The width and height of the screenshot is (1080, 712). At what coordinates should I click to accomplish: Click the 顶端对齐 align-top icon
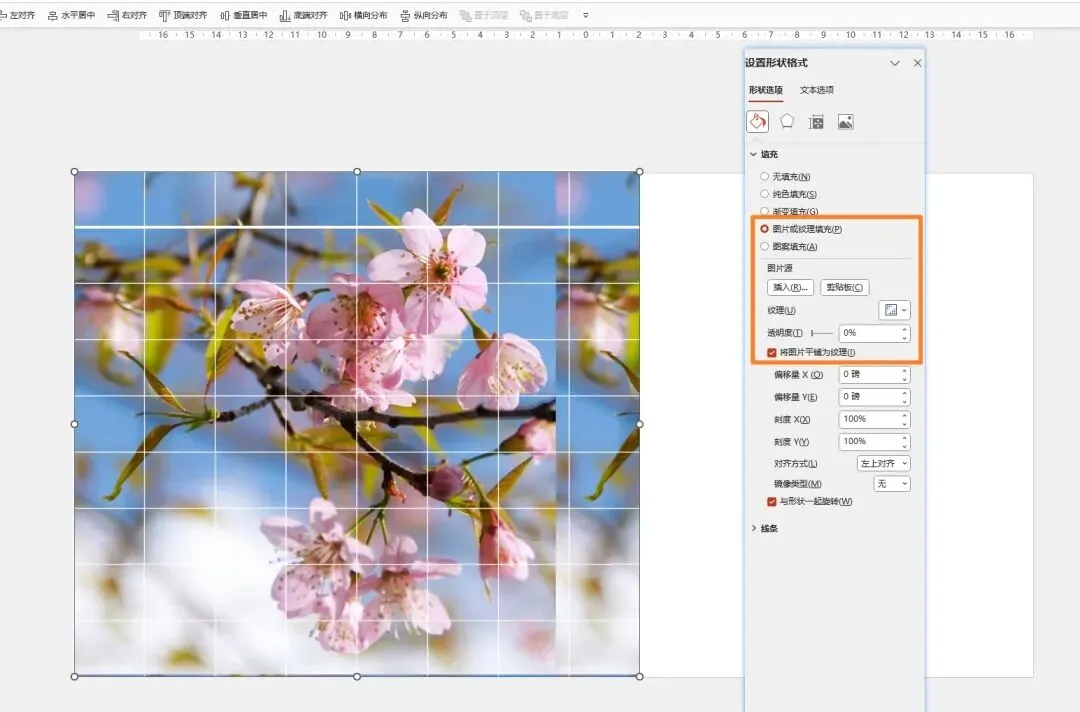[x=164, y=15]
